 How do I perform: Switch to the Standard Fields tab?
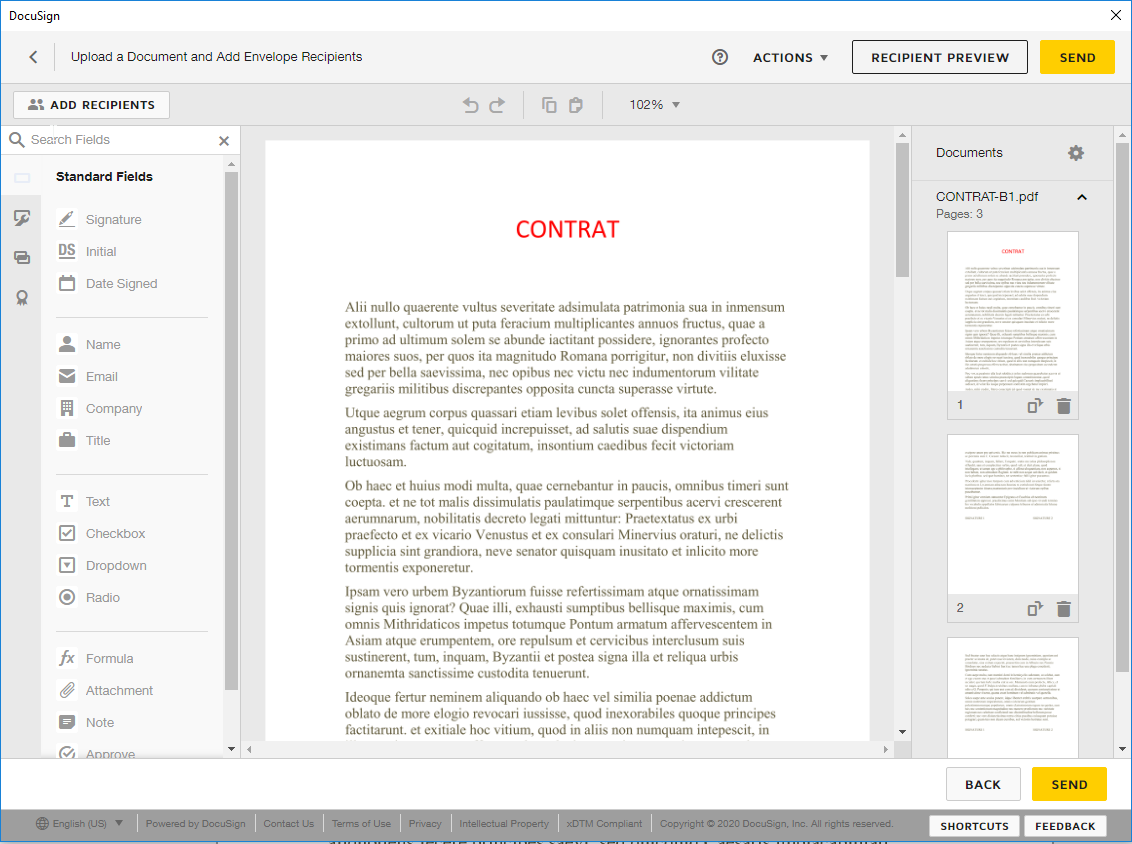tap(21, 176)
